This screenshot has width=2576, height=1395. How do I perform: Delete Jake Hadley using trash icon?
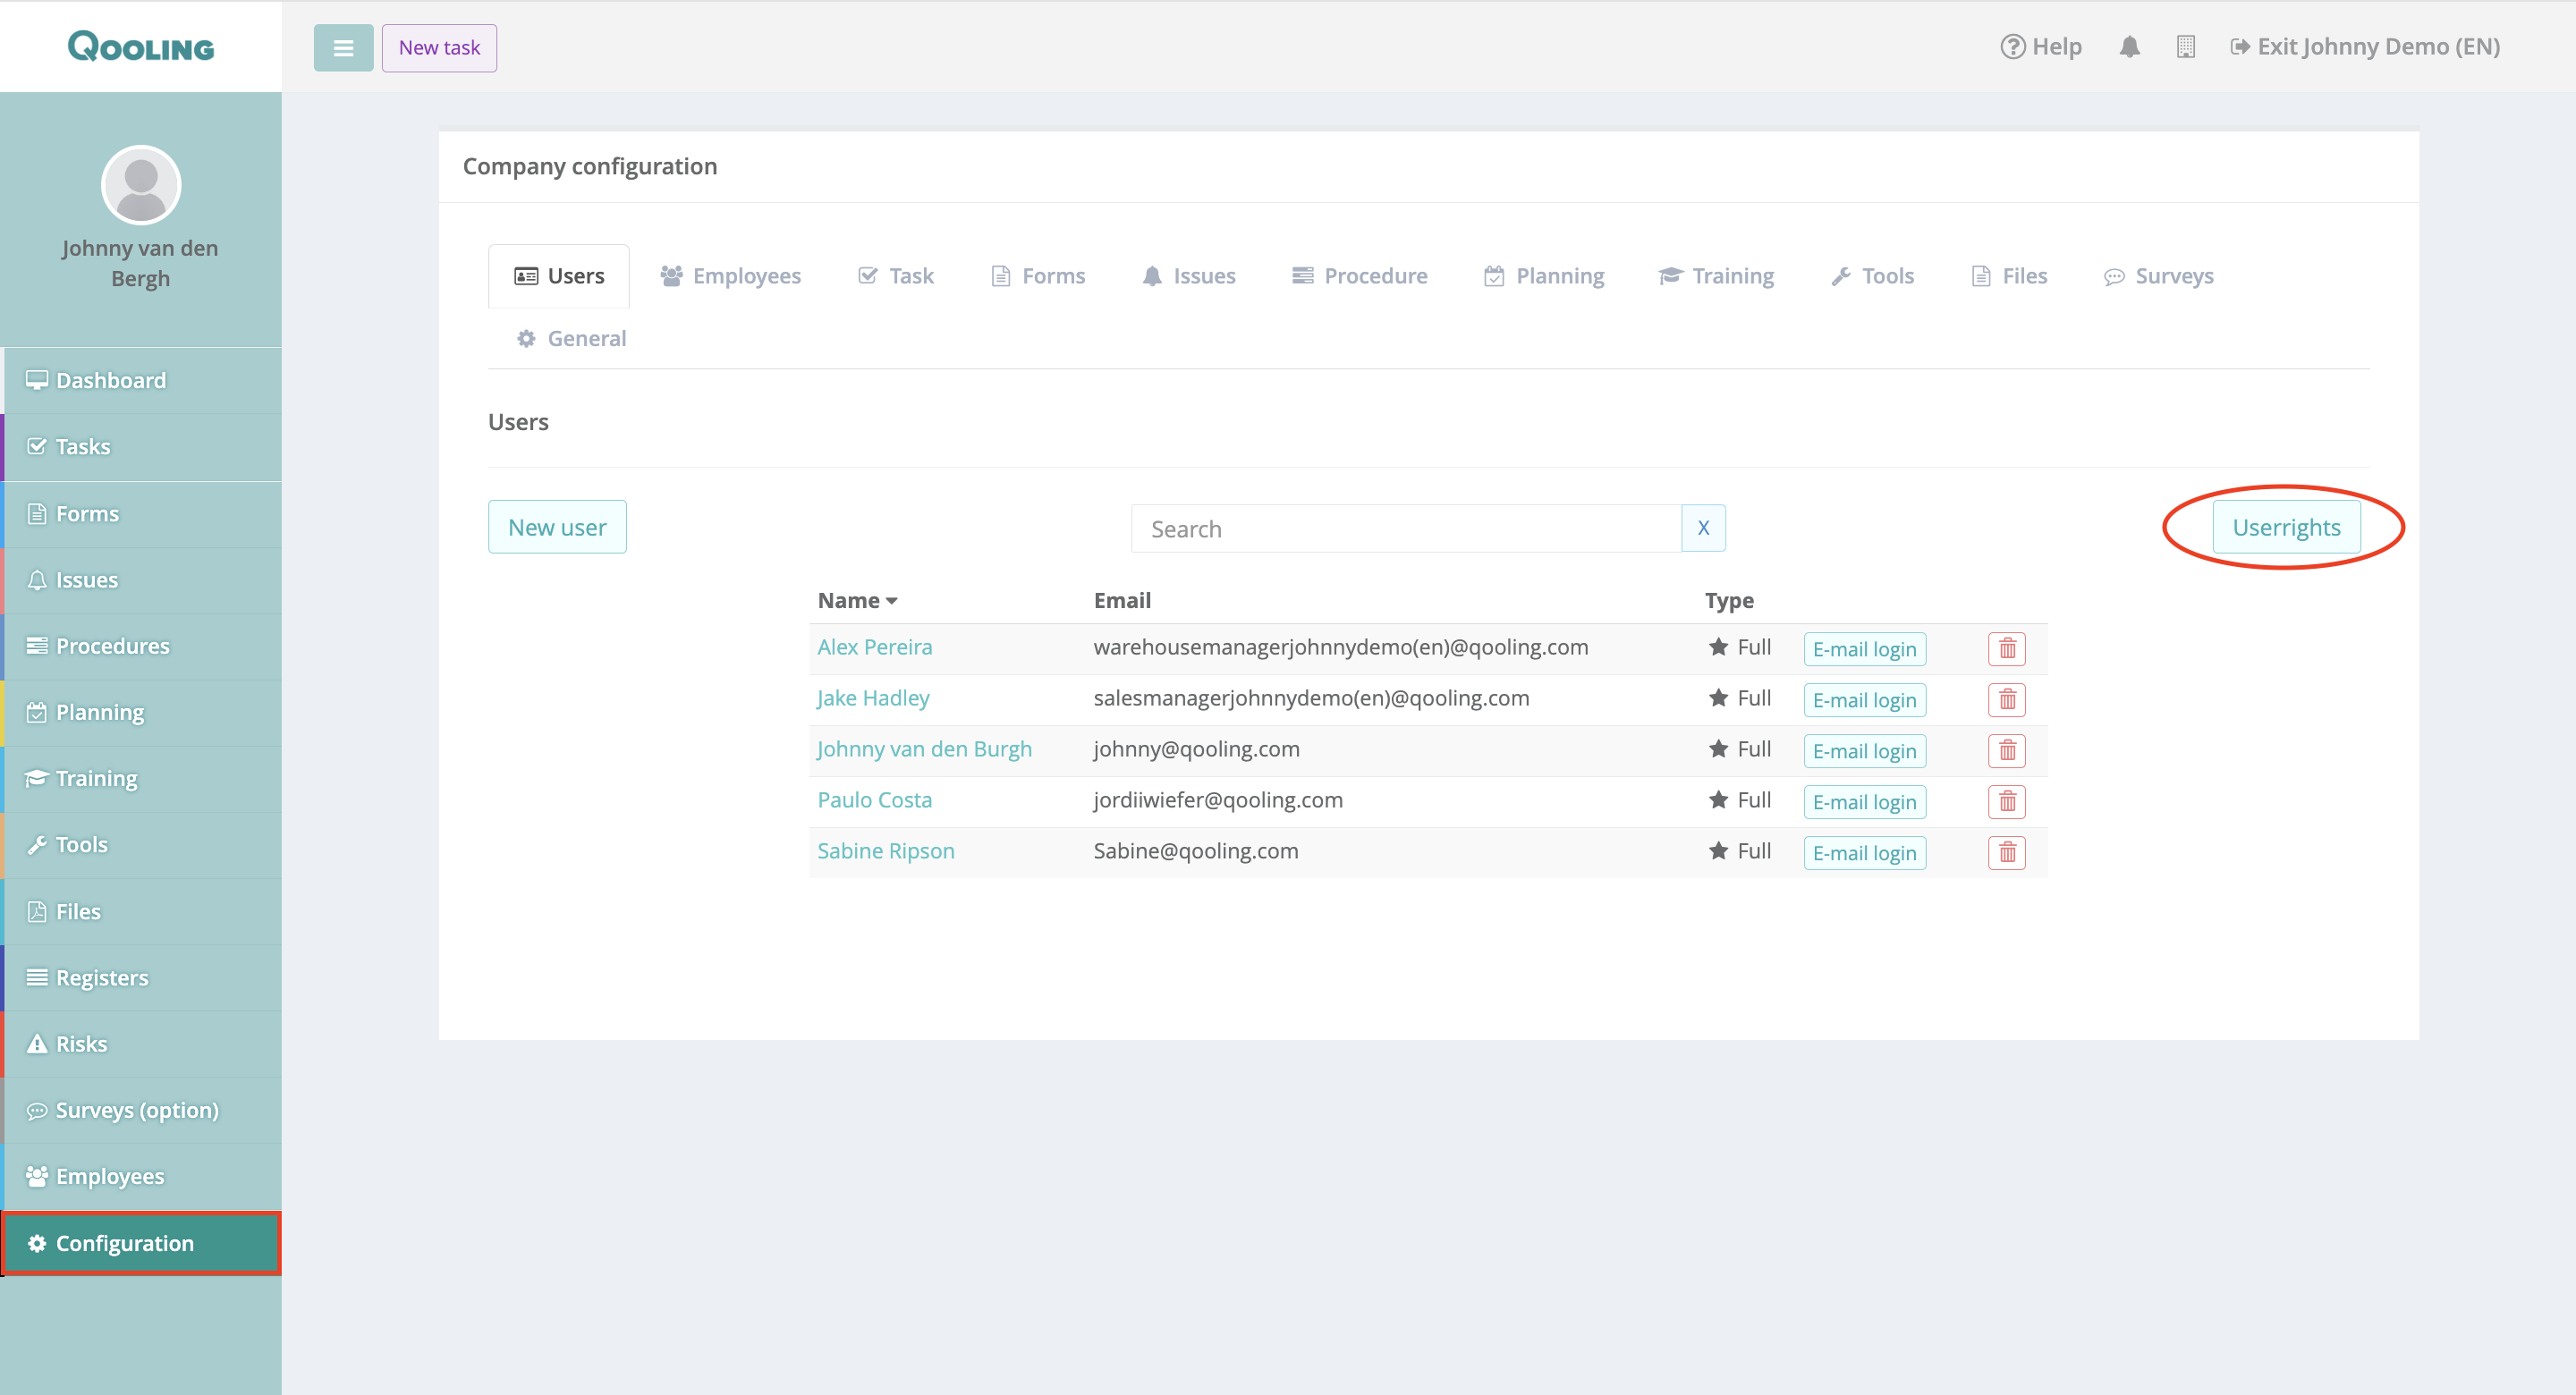click(2006, 700)
